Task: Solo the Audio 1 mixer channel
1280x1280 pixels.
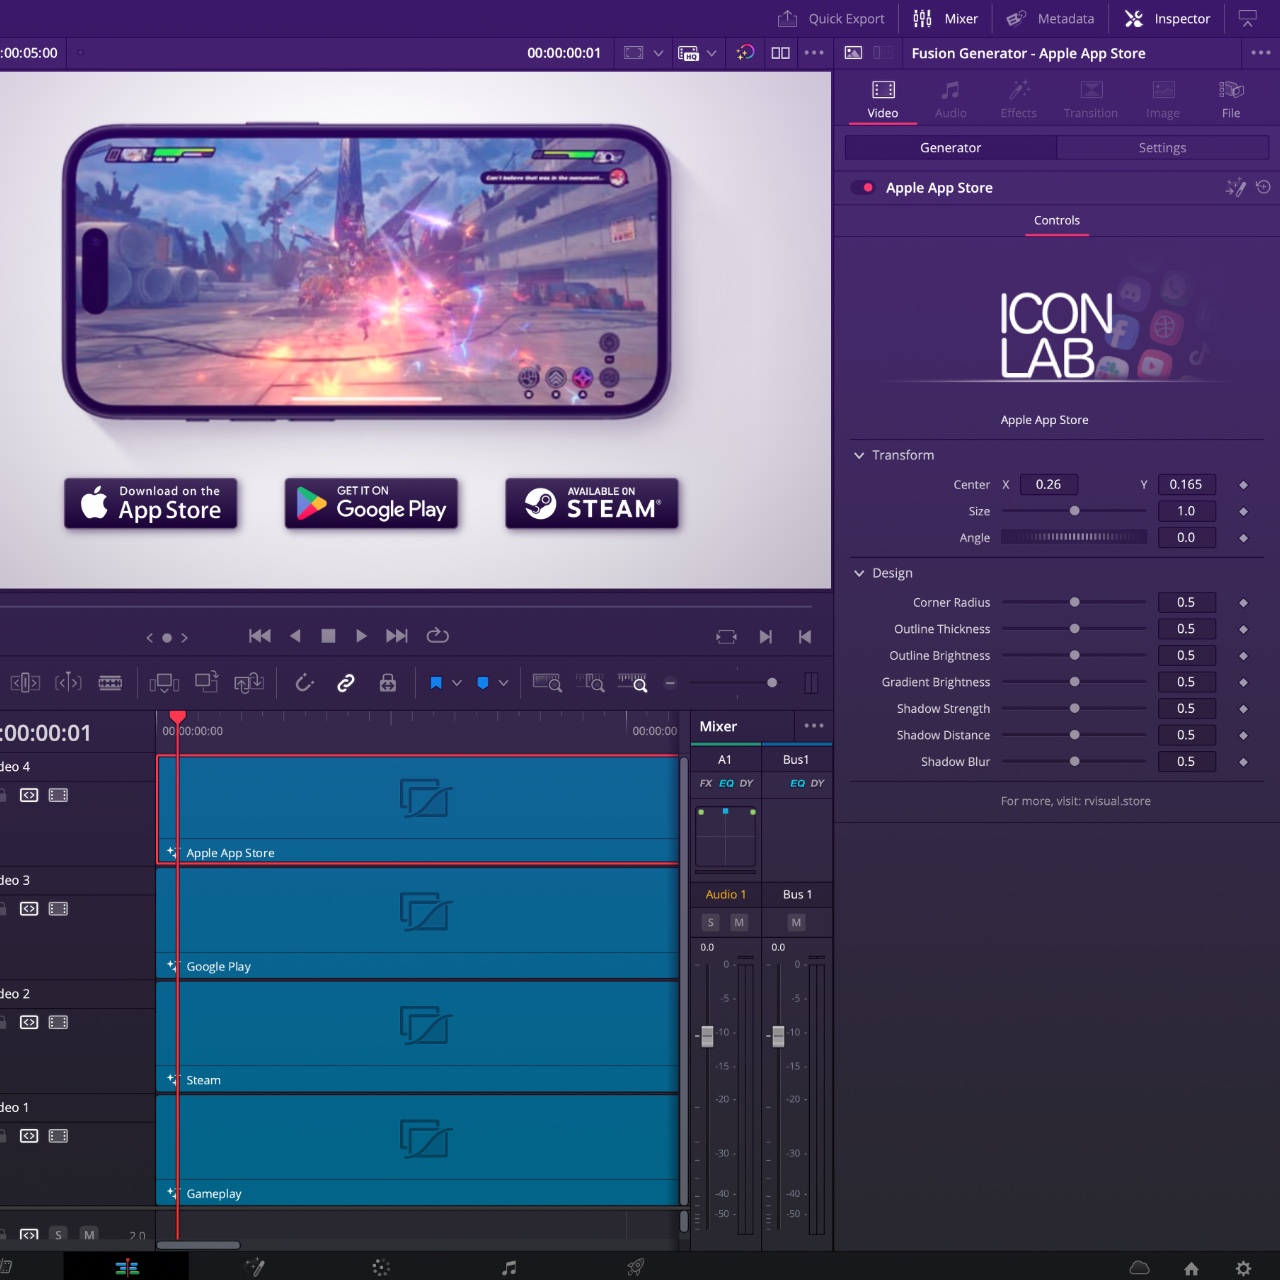Action: click(x=711, y=922)
